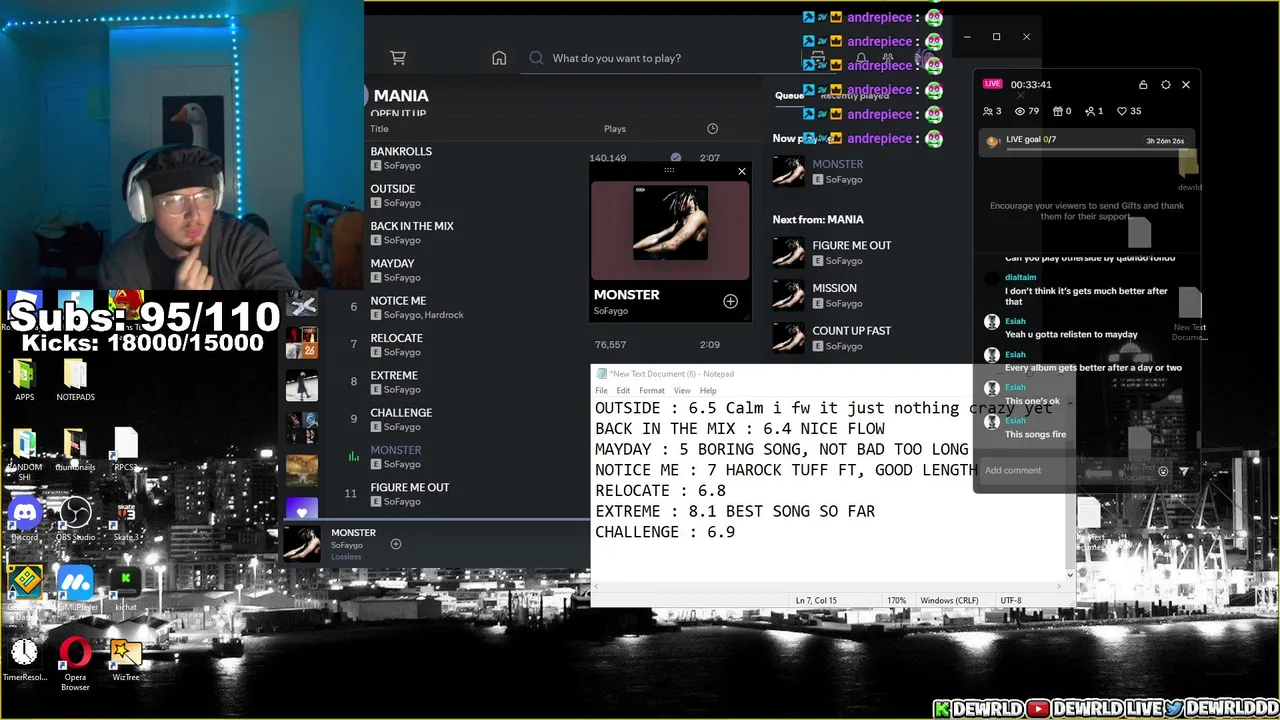Switch to the Queue tab

pos(789,96)
